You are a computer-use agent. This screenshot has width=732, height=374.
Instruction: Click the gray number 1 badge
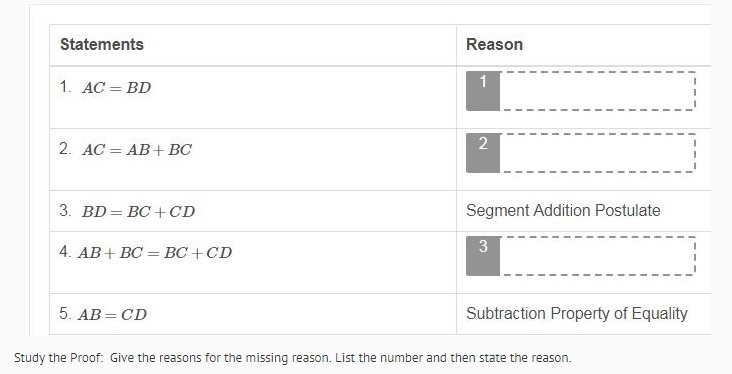[x=483, y=91]
